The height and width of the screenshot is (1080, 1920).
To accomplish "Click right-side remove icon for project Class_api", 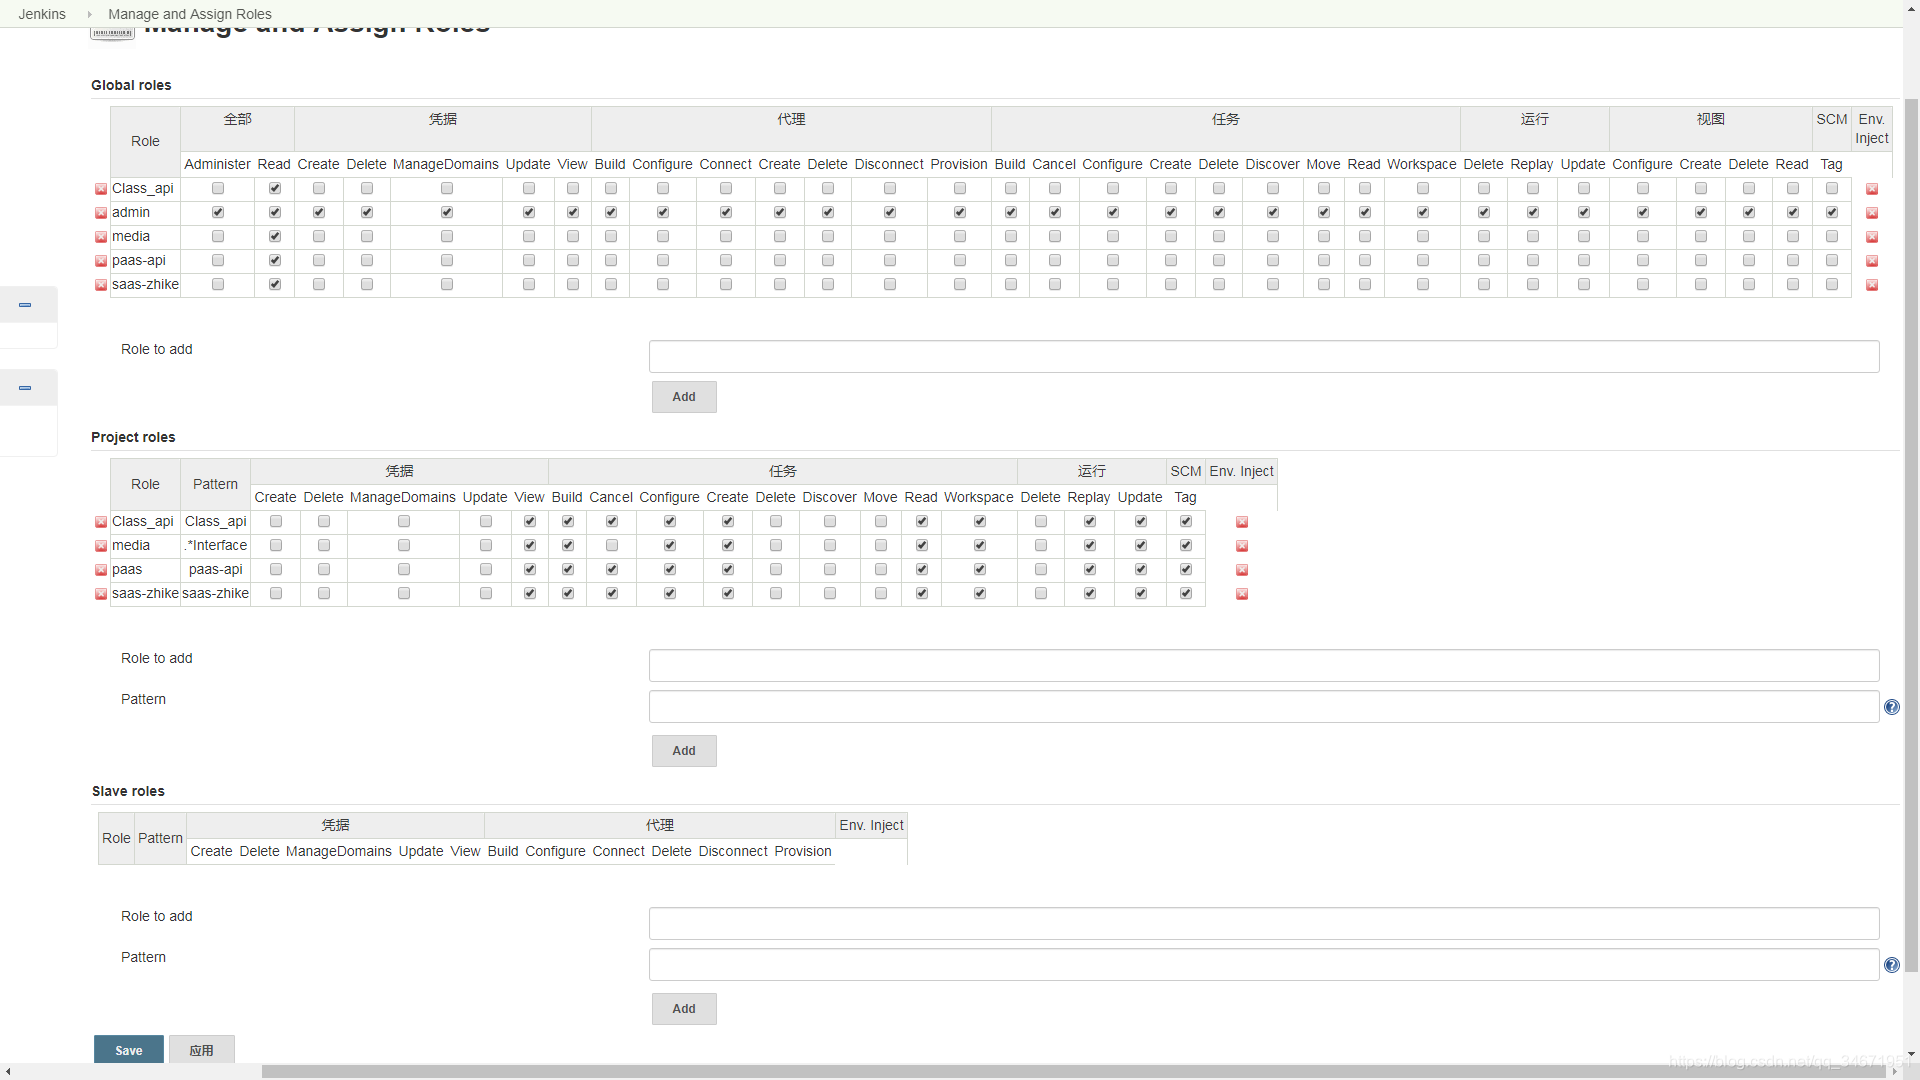I will pos(1242,522).
